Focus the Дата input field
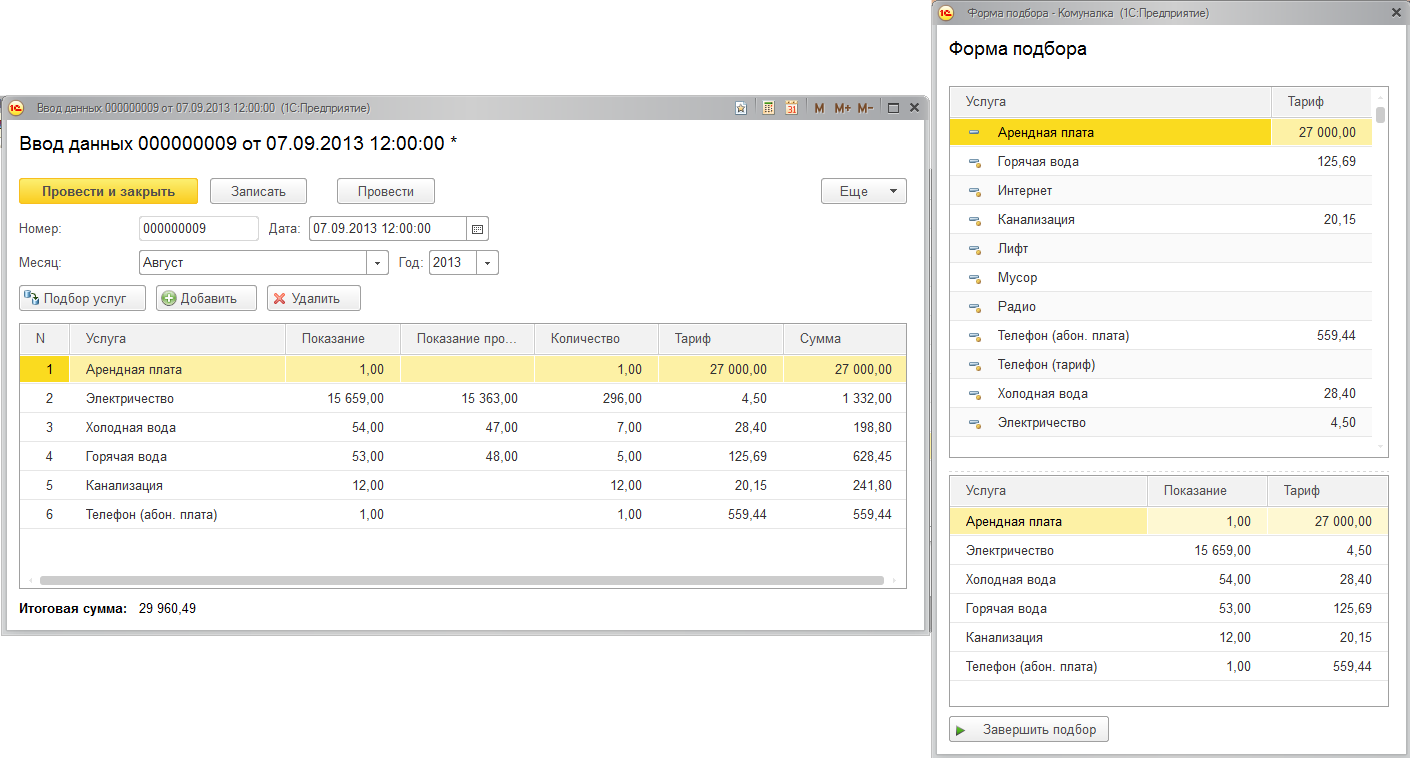This screenshot has width=1410, height=758. [x=388, y=229]
